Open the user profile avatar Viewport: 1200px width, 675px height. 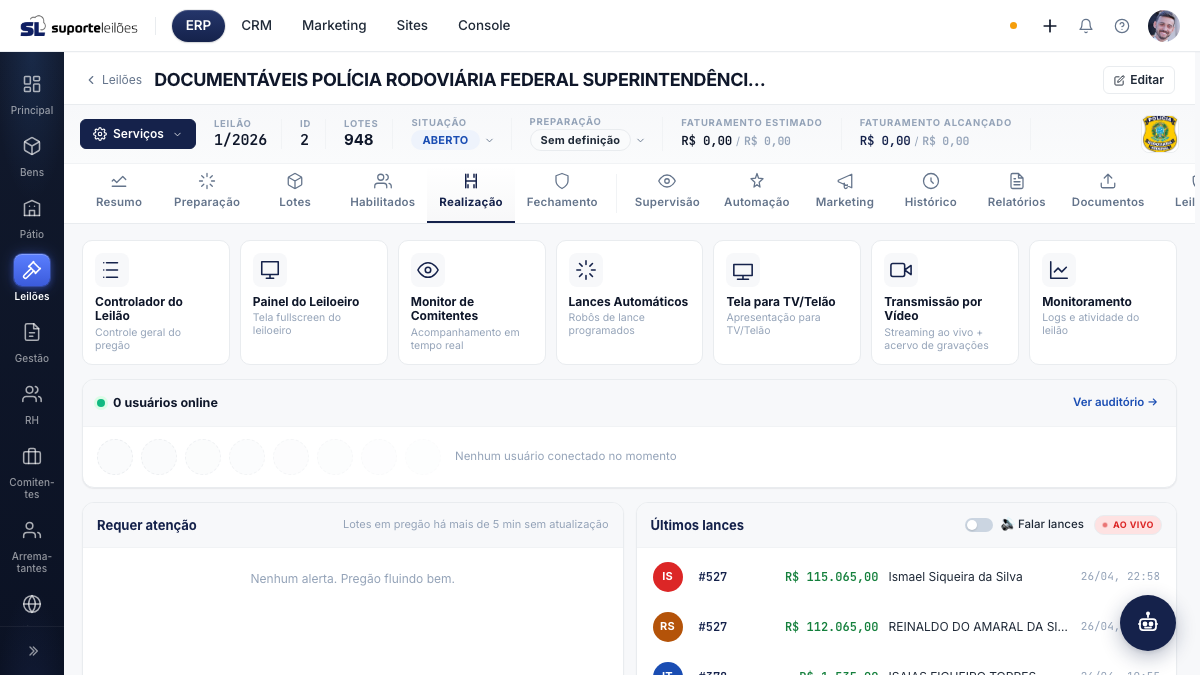click(x=1164, y=26)
